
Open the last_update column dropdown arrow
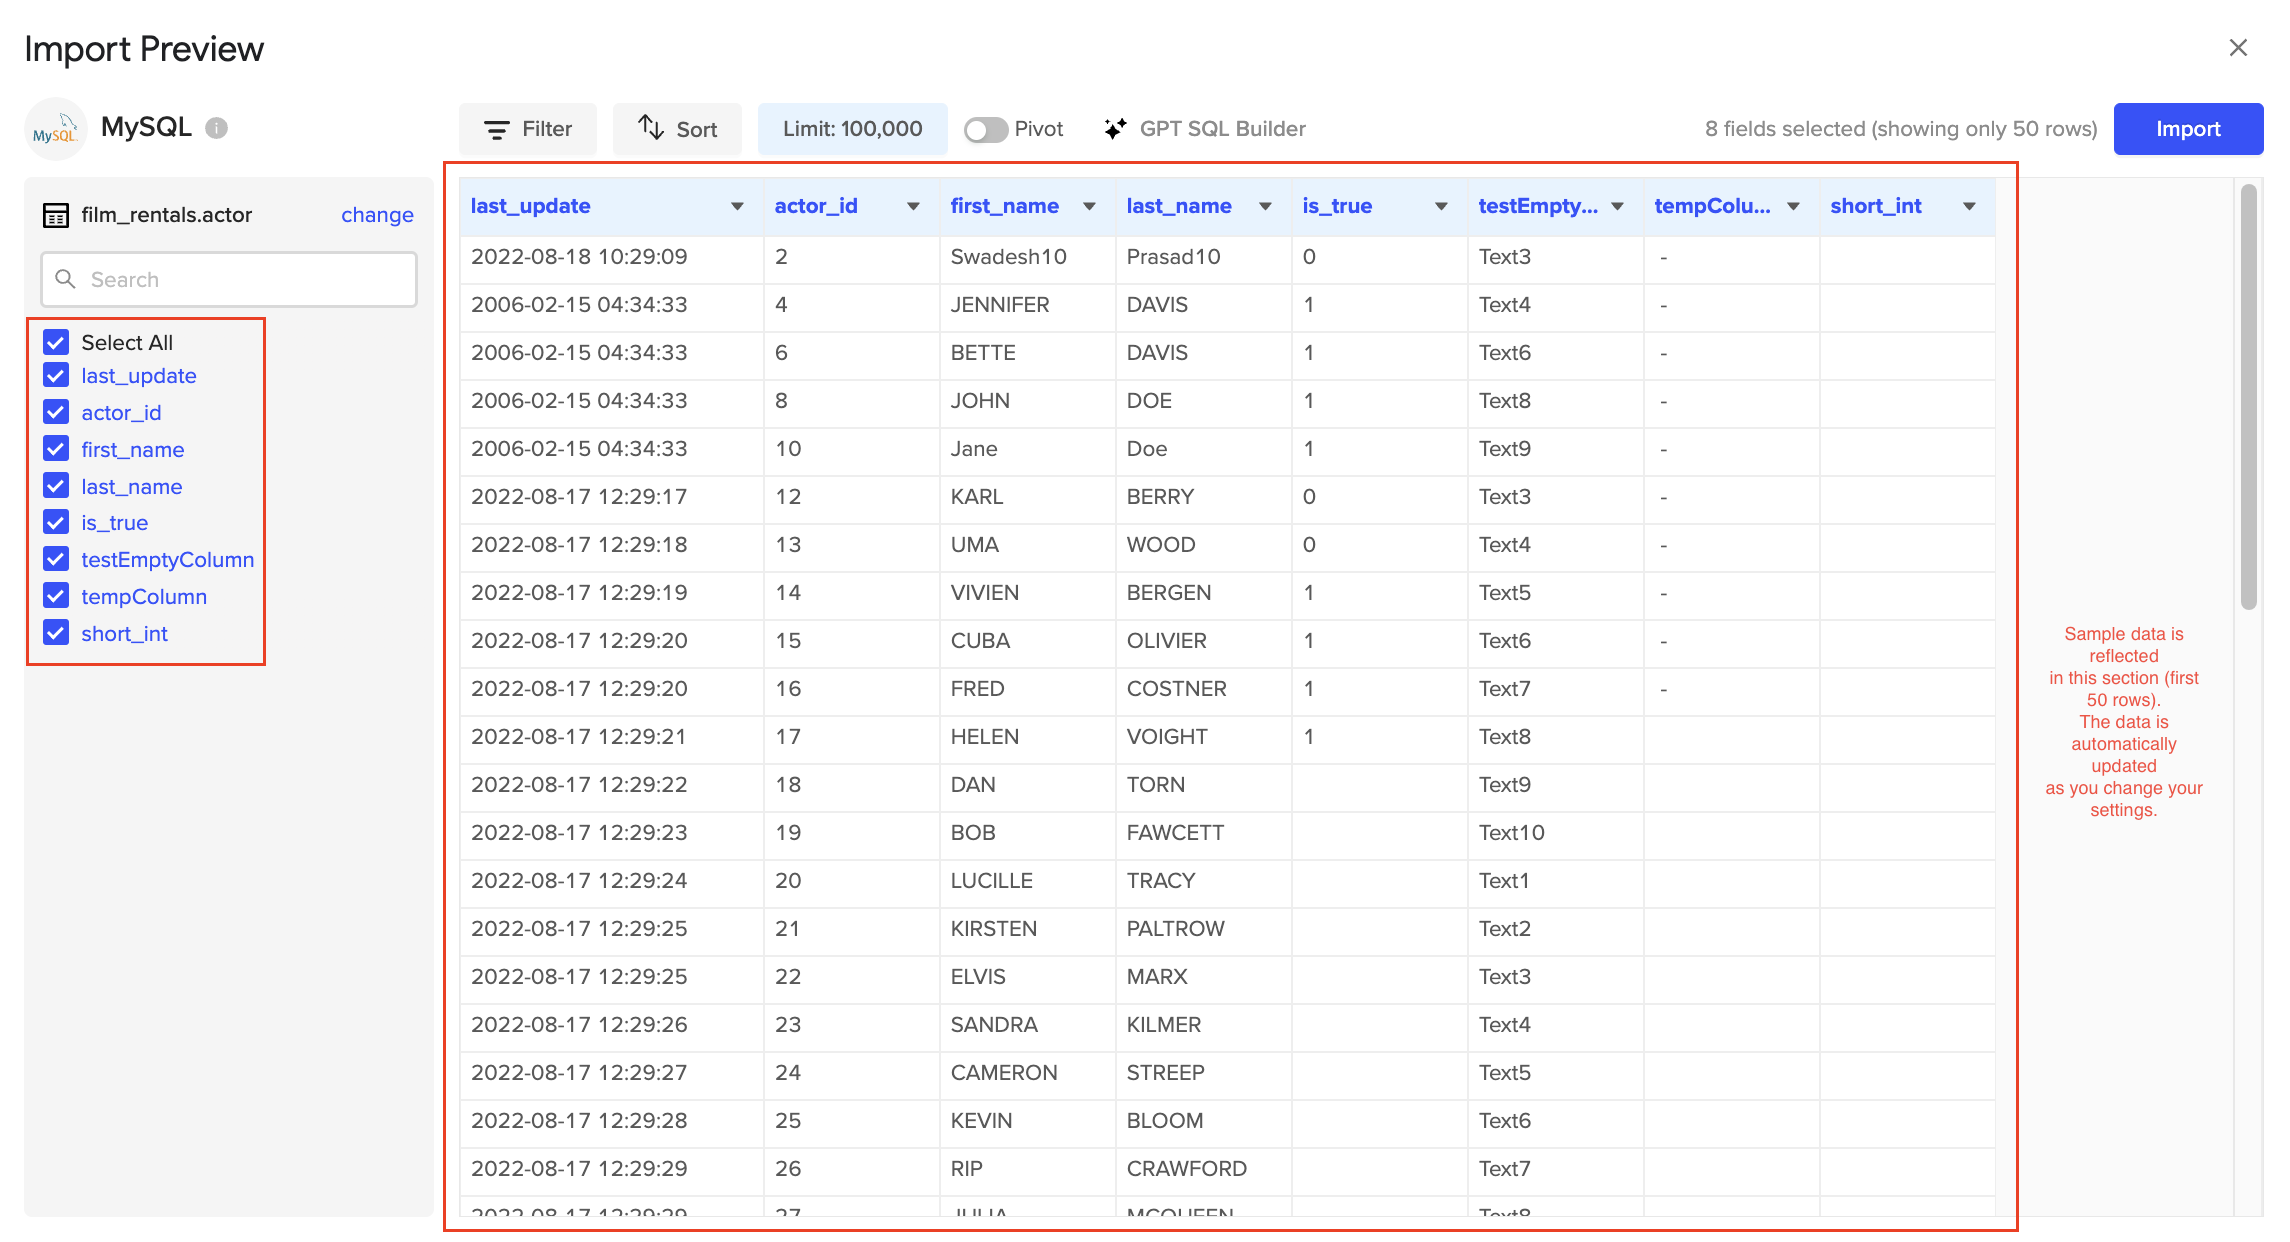pyautogui.click(x=737, y=206)
